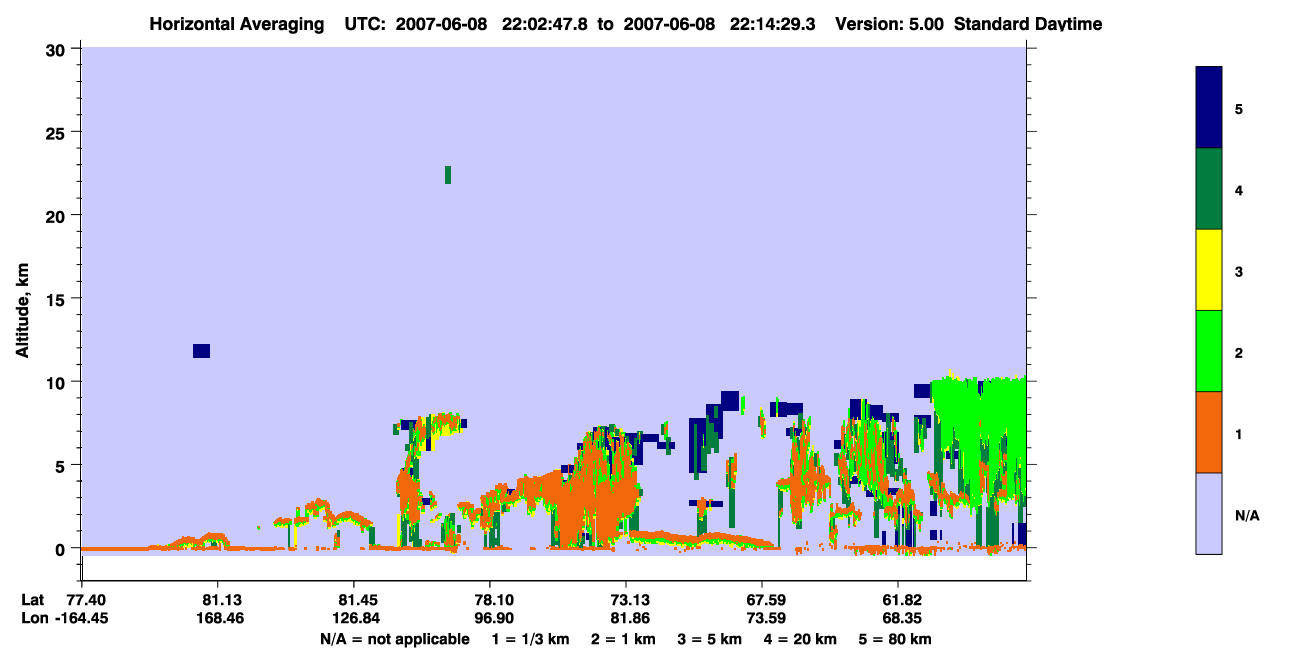
Task: Click longitude value 168.46
Action: tap(218, 617)
